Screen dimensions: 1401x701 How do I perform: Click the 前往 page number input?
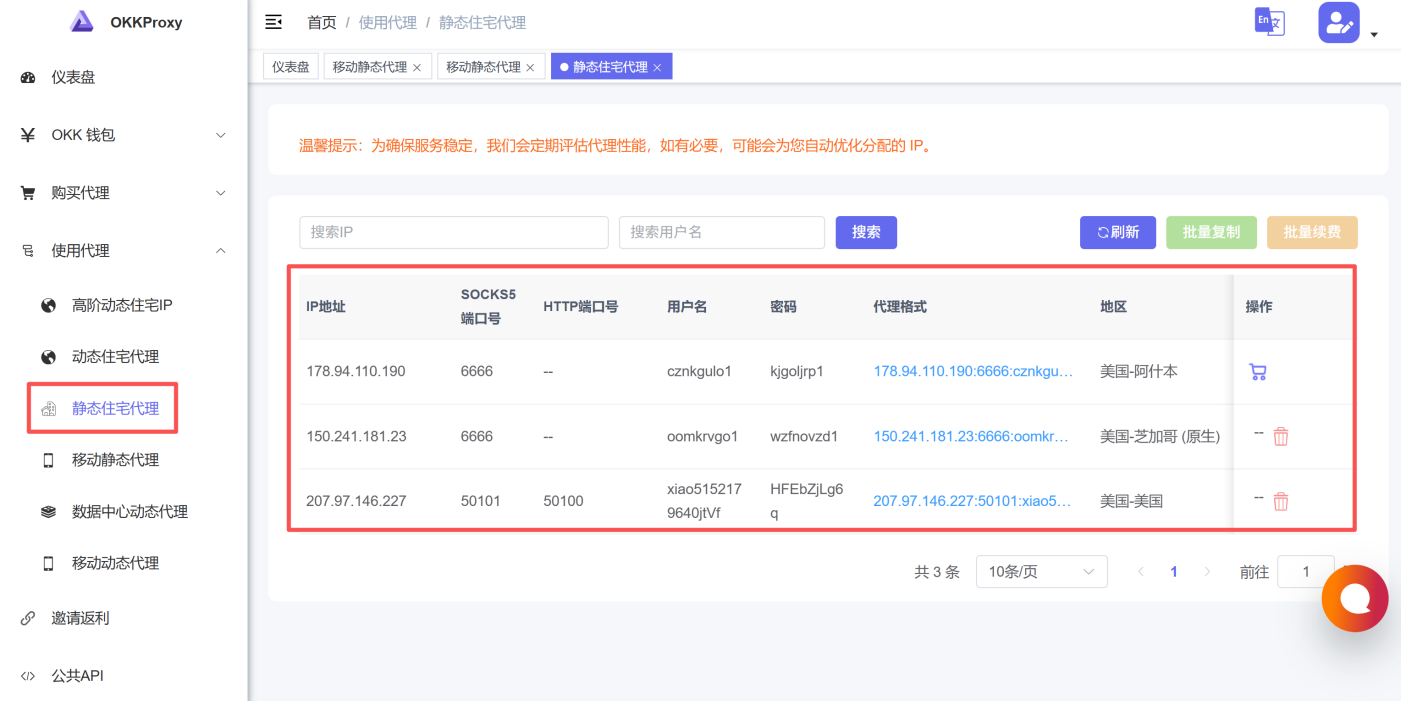(1306, 572)
